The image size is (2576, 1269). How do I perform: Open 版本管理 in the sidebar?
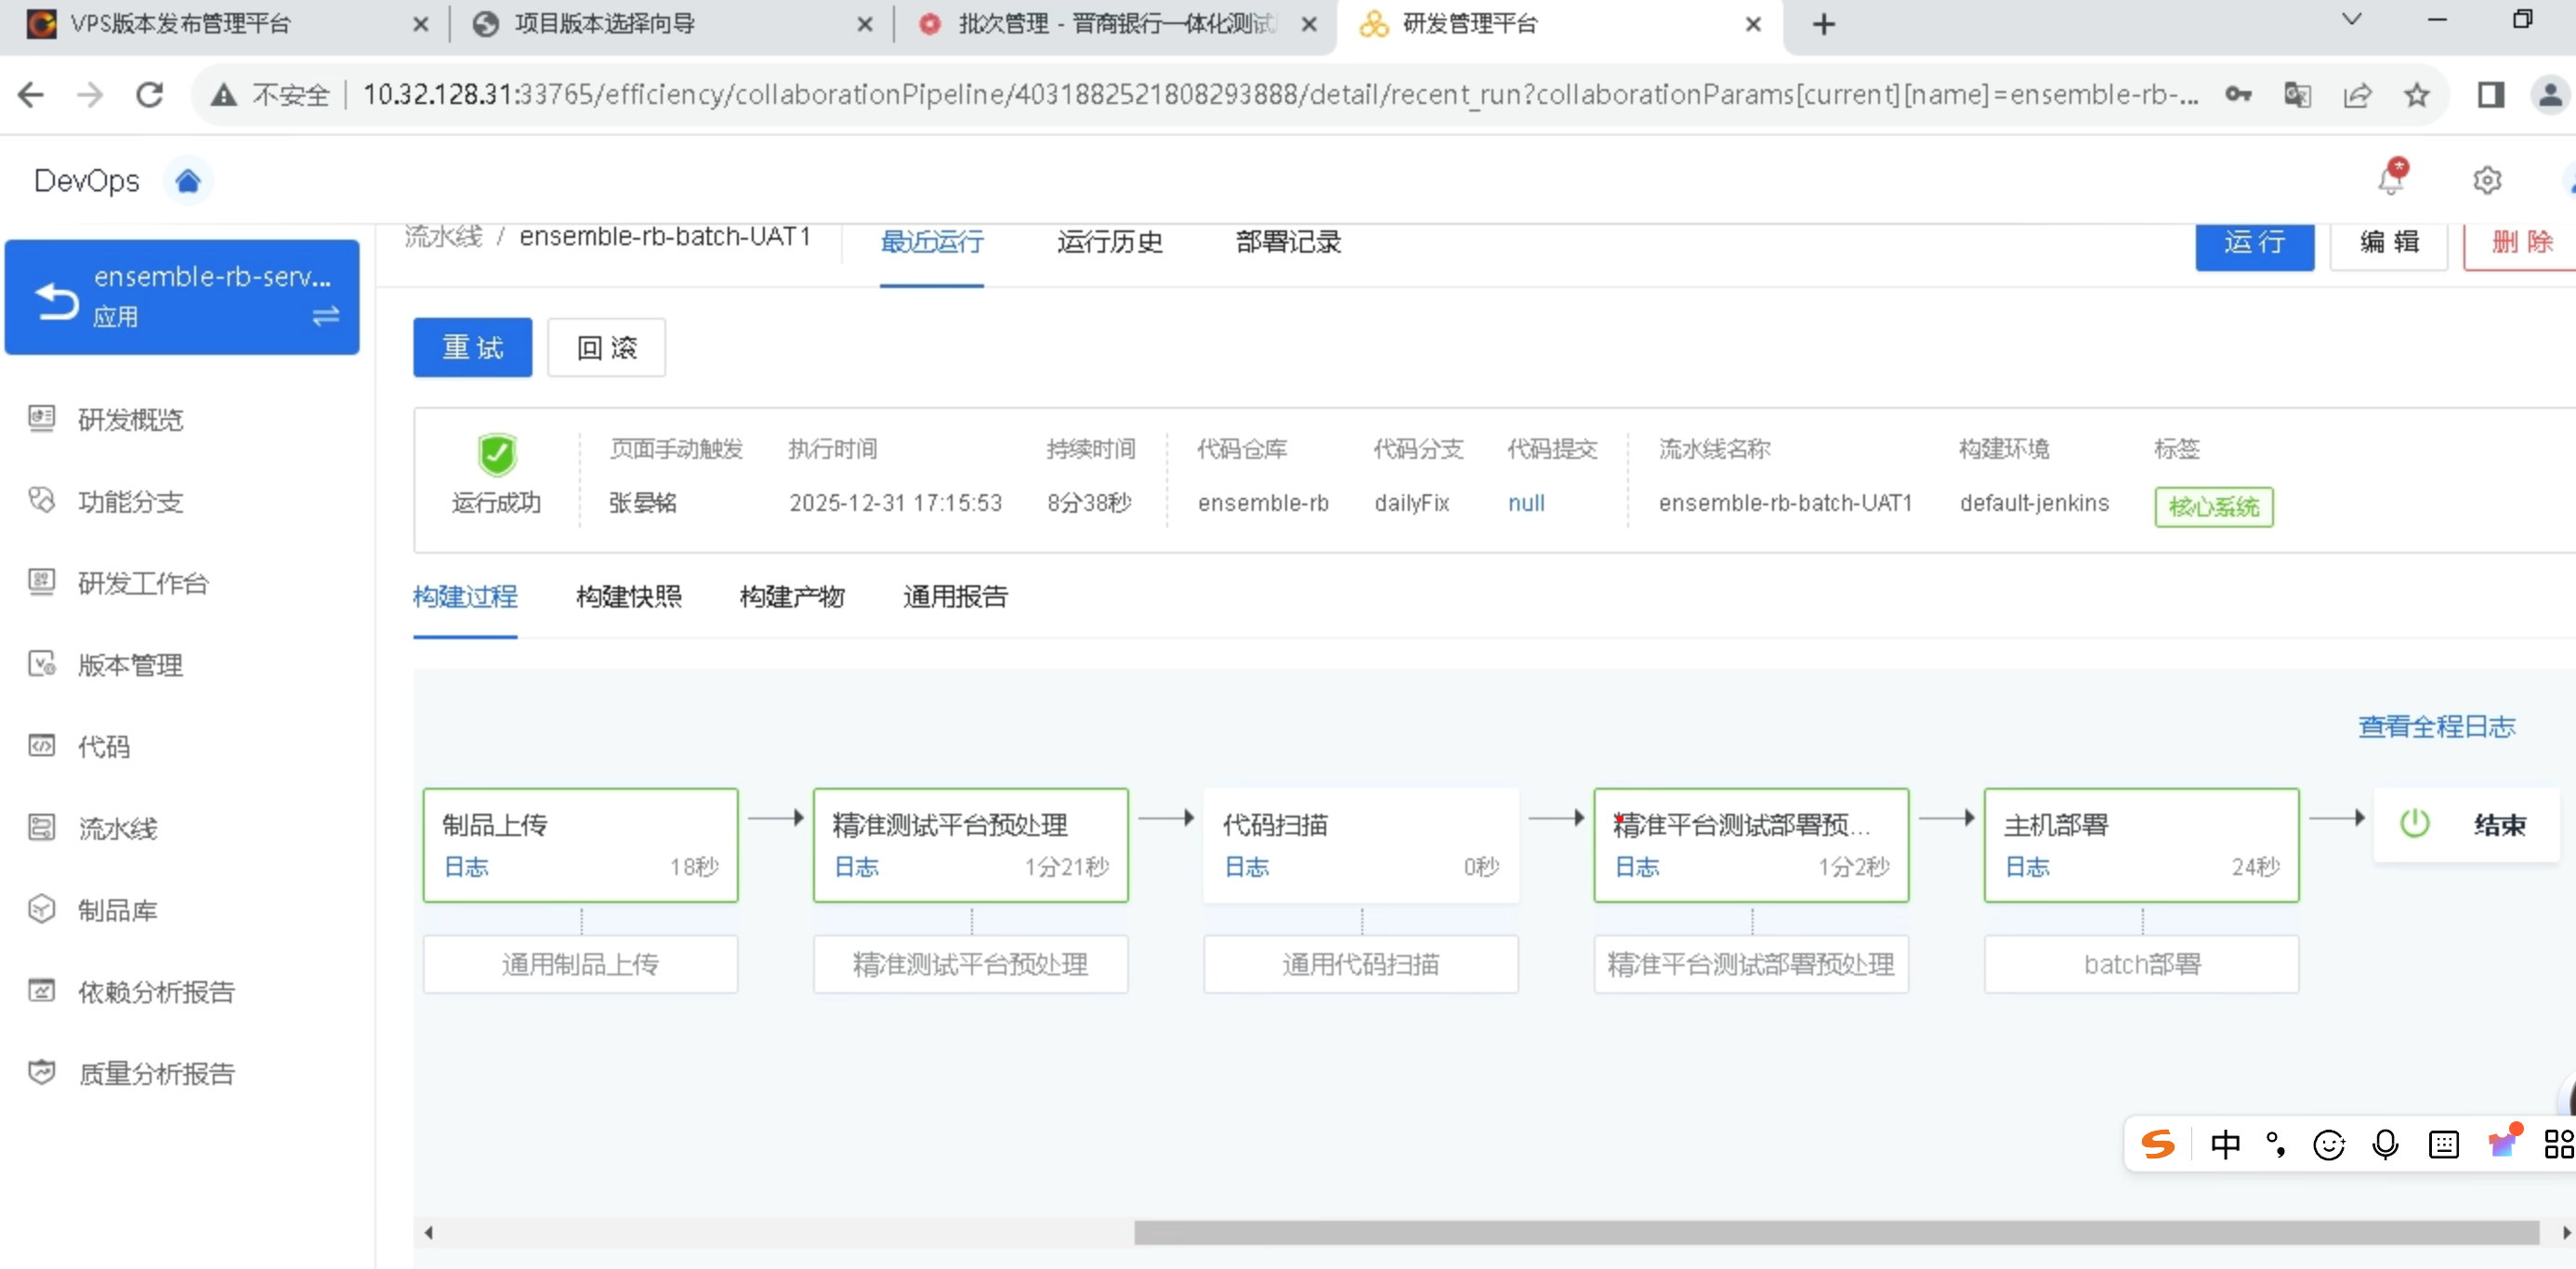pos(130,665)
